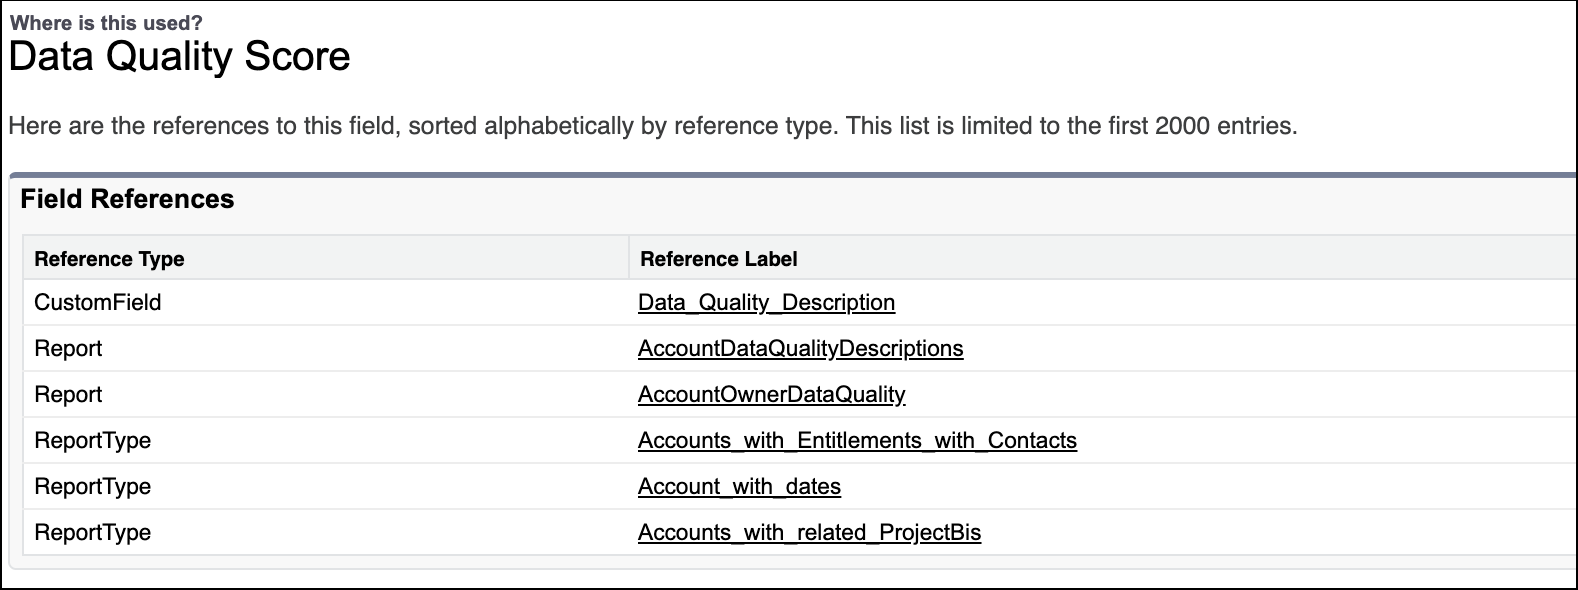Click the Reference Type column header
The image size is (1578, 590).
tap(109, 259)
